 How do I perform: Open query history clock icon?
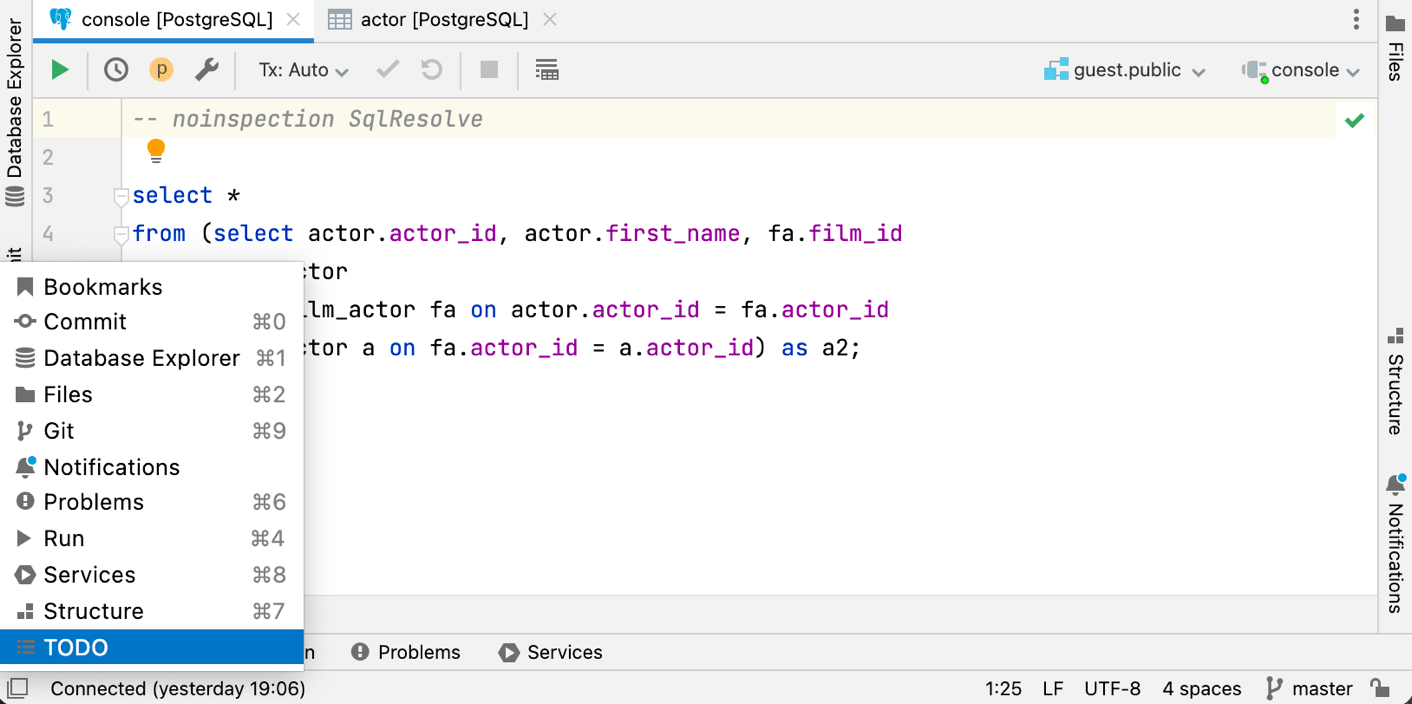point(116,70)
